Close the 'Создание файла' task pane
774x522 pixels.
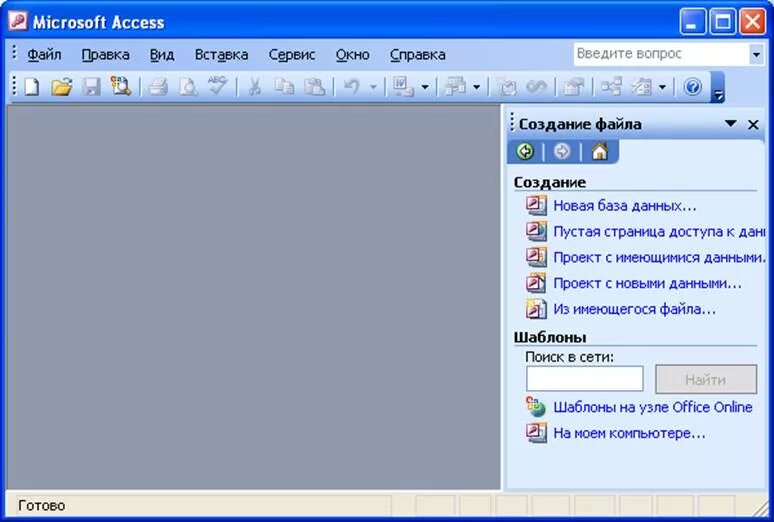coord(753,124)
